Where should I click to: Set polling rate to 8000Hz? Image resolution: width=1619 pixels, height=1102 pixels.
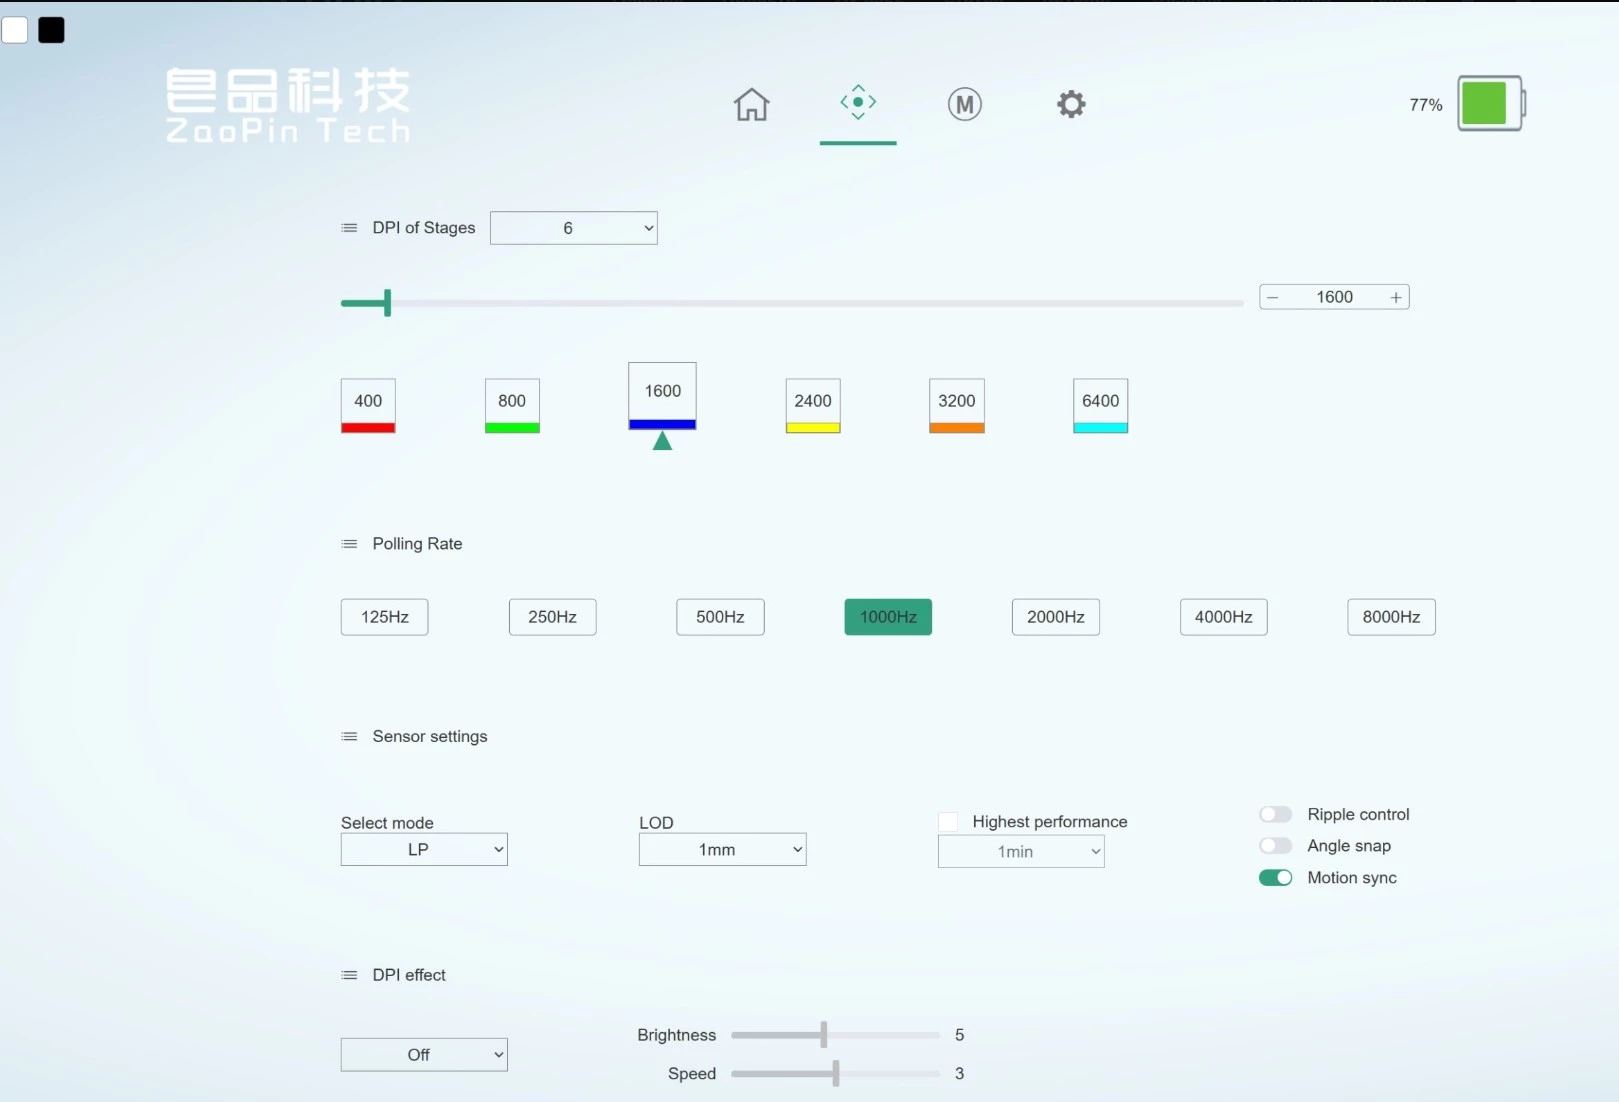[x=1391, y=617]
